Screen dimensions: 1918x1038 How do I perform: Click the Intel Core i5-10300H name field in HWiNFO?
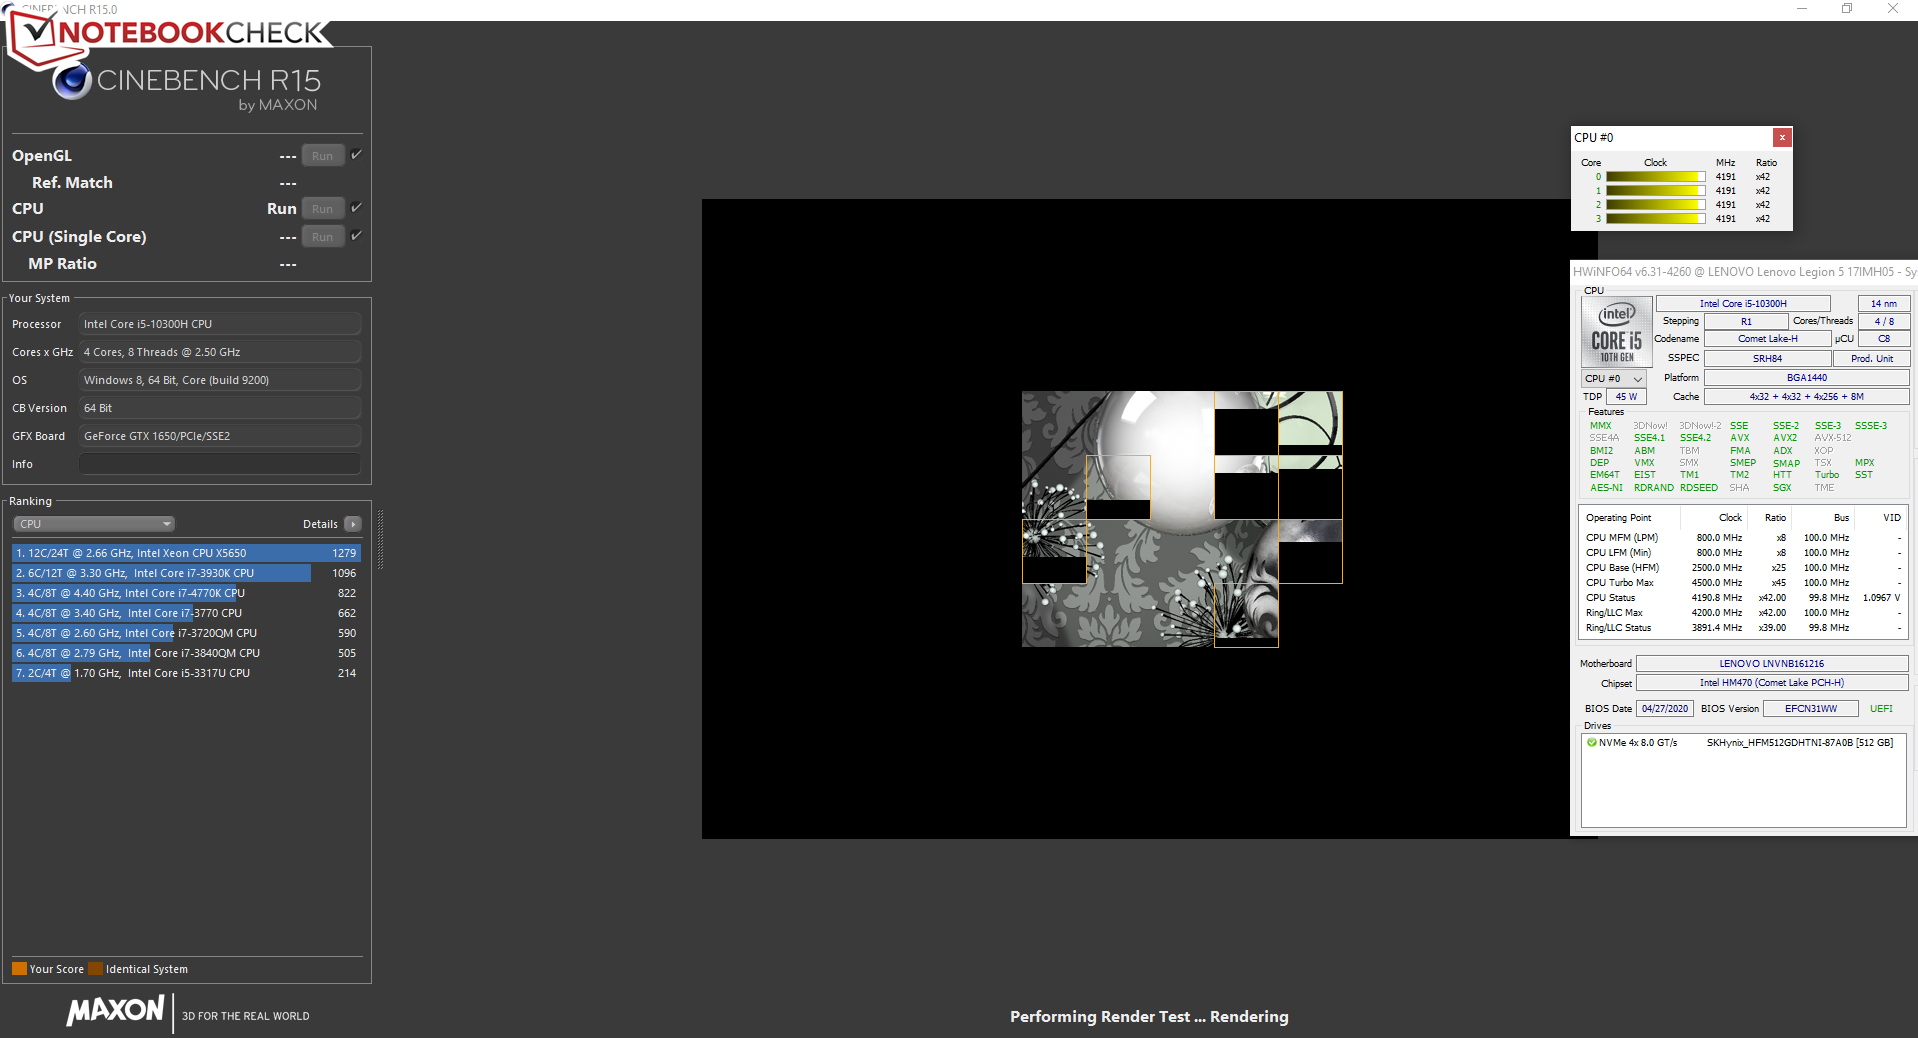pyautogui.click(x=1743, y=304)
